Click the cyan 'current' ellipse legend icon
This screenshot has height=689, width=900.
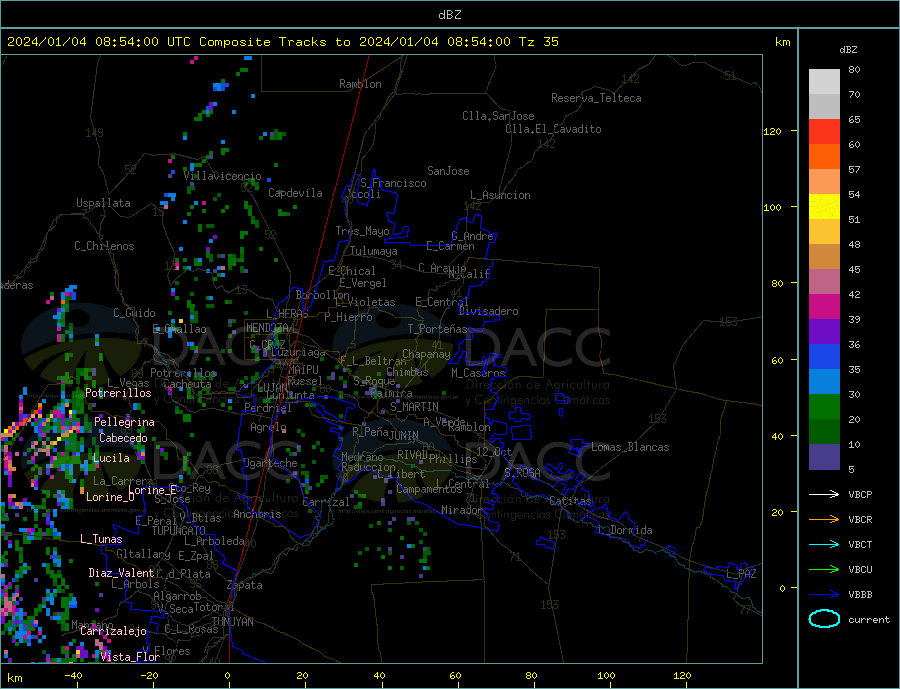pos(824,619)
